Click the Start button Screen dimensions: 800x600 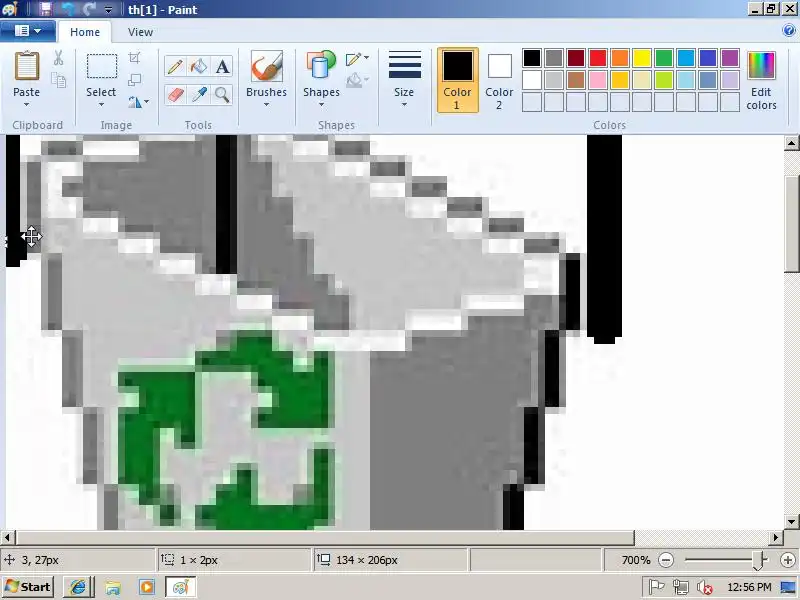pos(29,587)
